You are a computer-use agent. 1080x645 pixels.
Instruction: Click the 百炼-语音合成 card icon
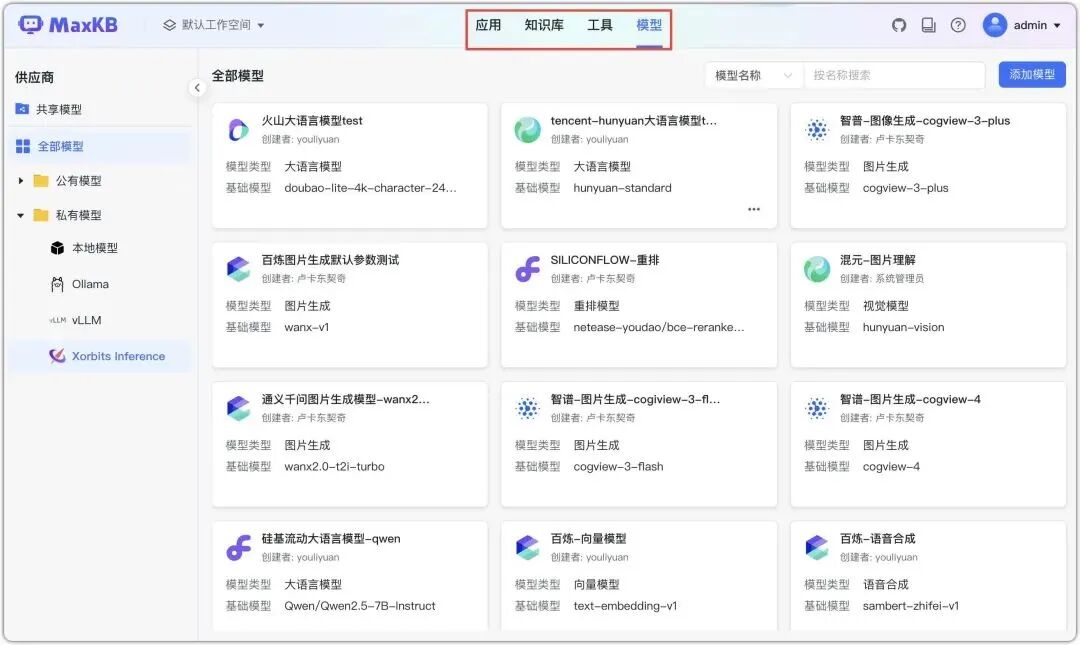coord(817,547)
